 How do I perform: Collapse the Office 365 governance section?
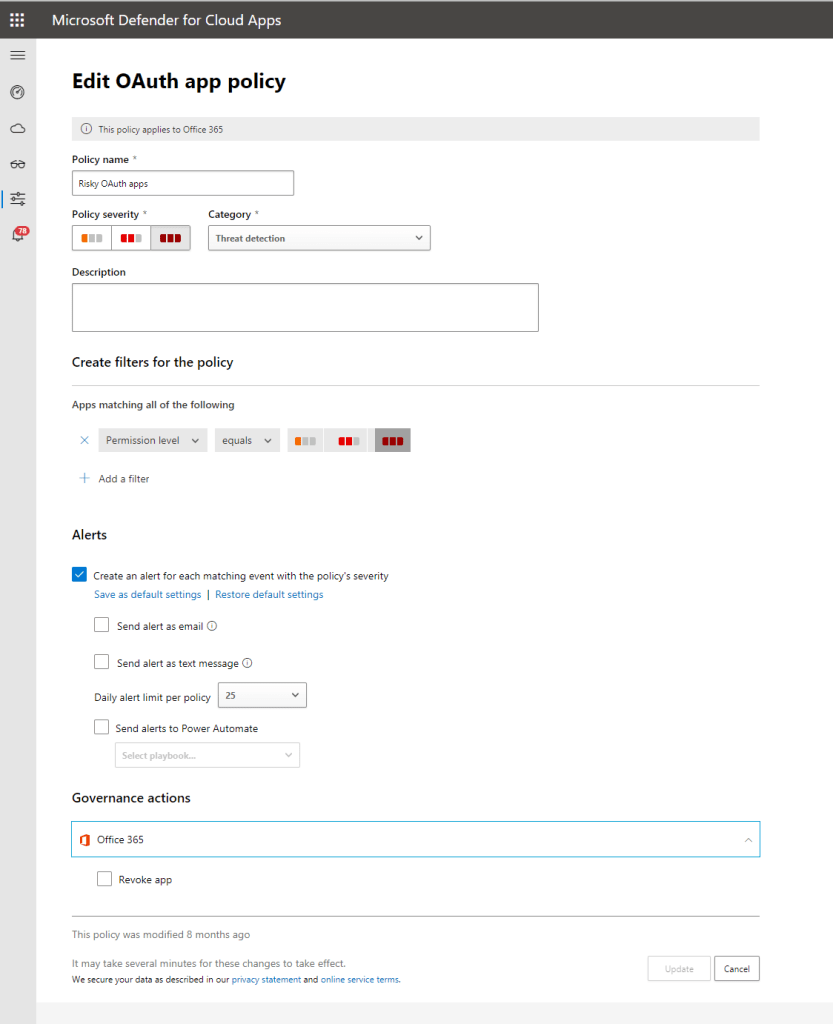pyautogui.click(x=748, y=840)
